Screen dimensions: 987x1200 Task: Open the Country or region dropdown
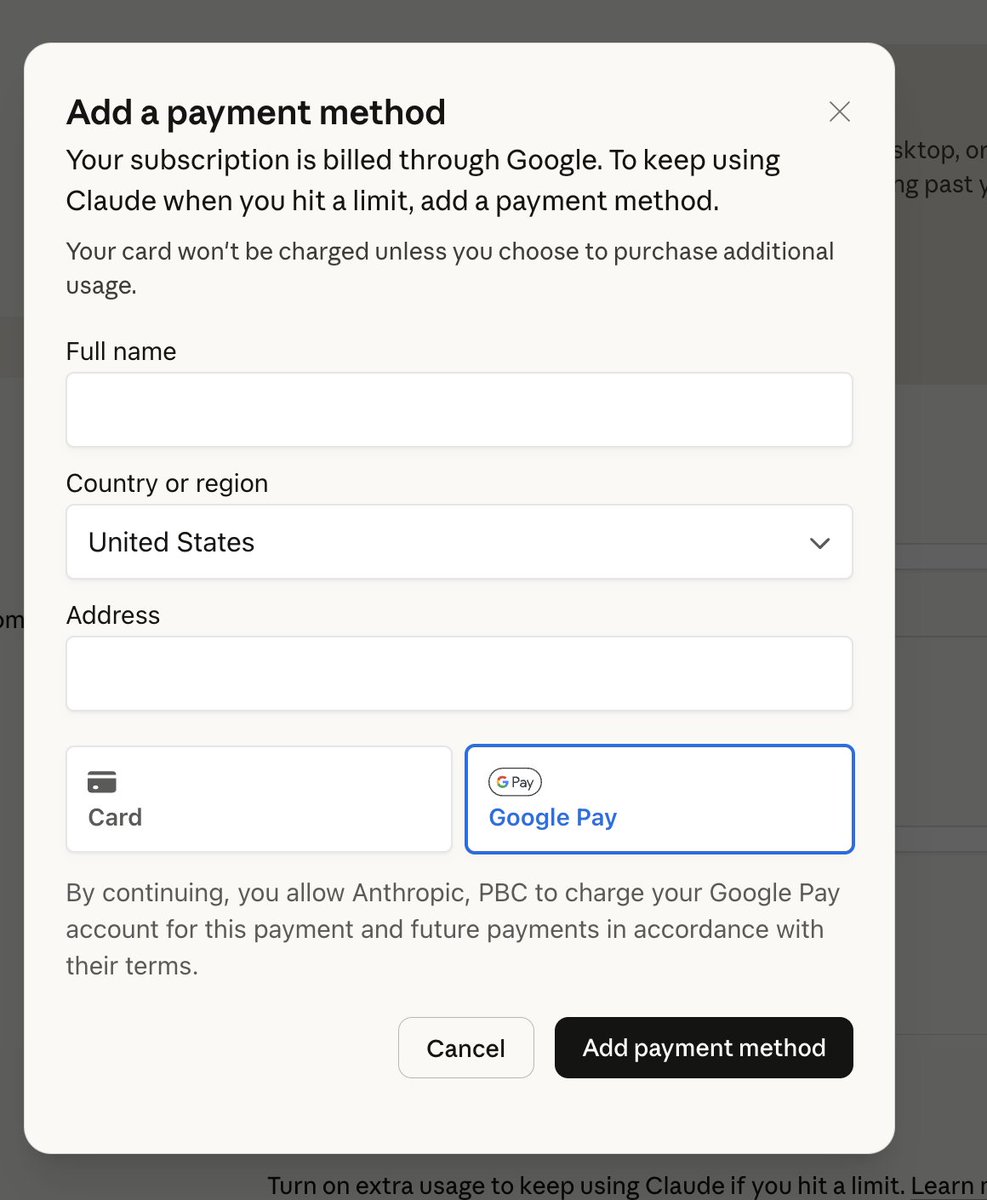[459, 542]
